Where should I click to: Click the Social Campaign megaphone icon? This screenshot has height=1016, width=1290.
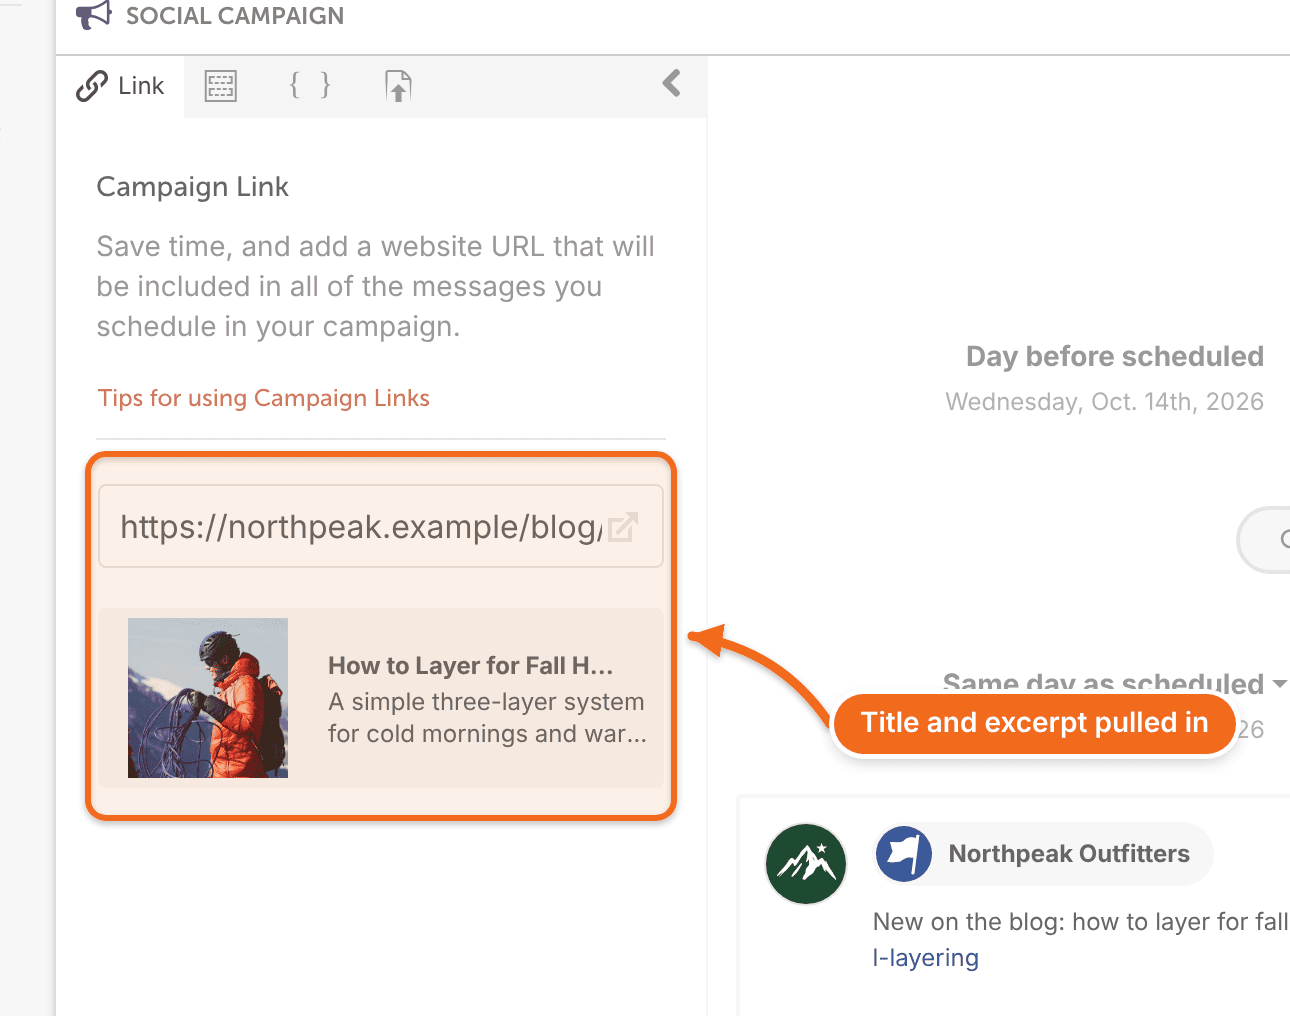point(94,15)
